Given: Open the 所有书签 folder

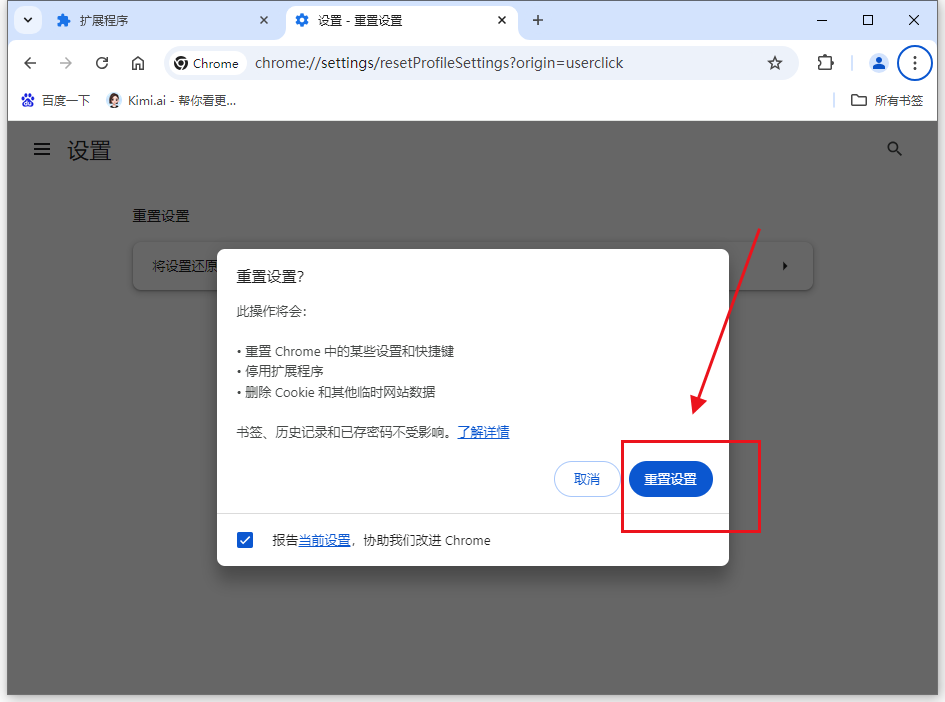Looking at the screenshot, I should (887, 101).
